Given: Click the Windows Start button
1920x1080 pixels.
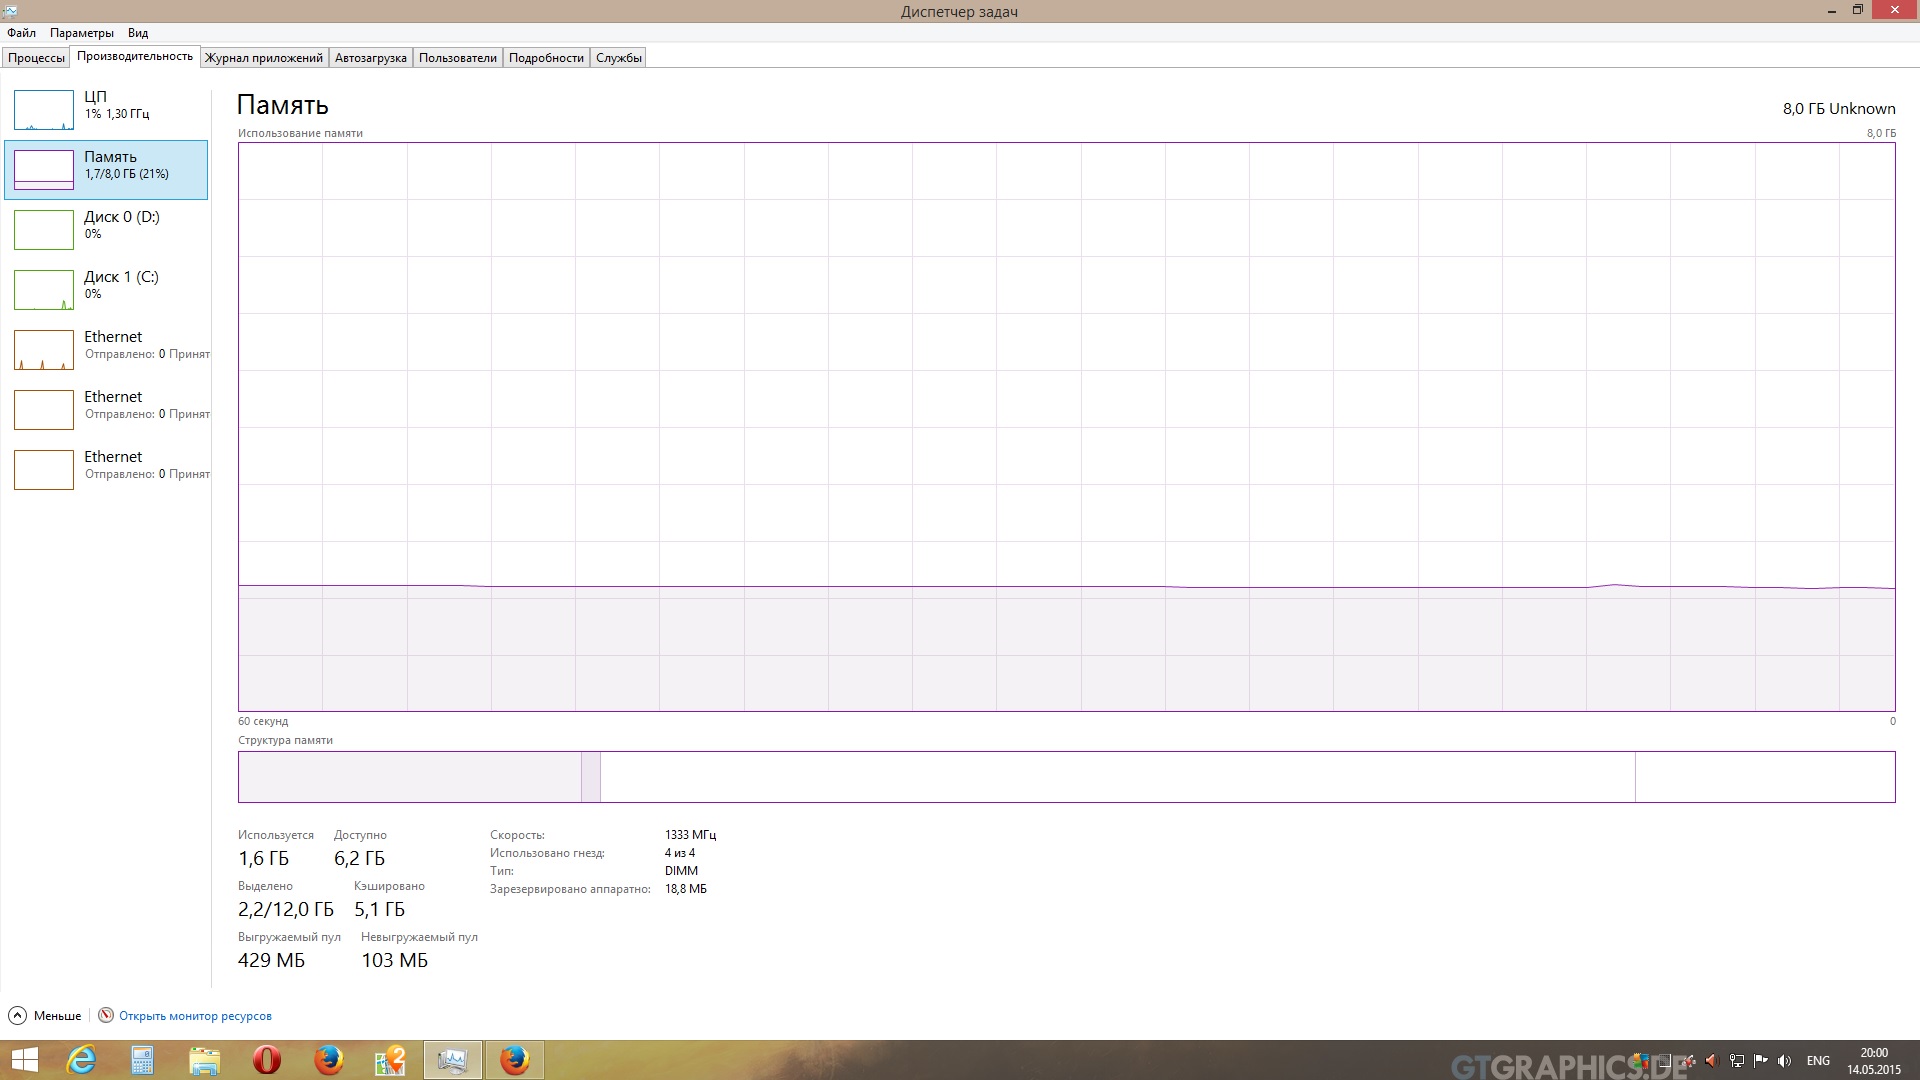Looking at the screenshot, I should click(24, 1060).
